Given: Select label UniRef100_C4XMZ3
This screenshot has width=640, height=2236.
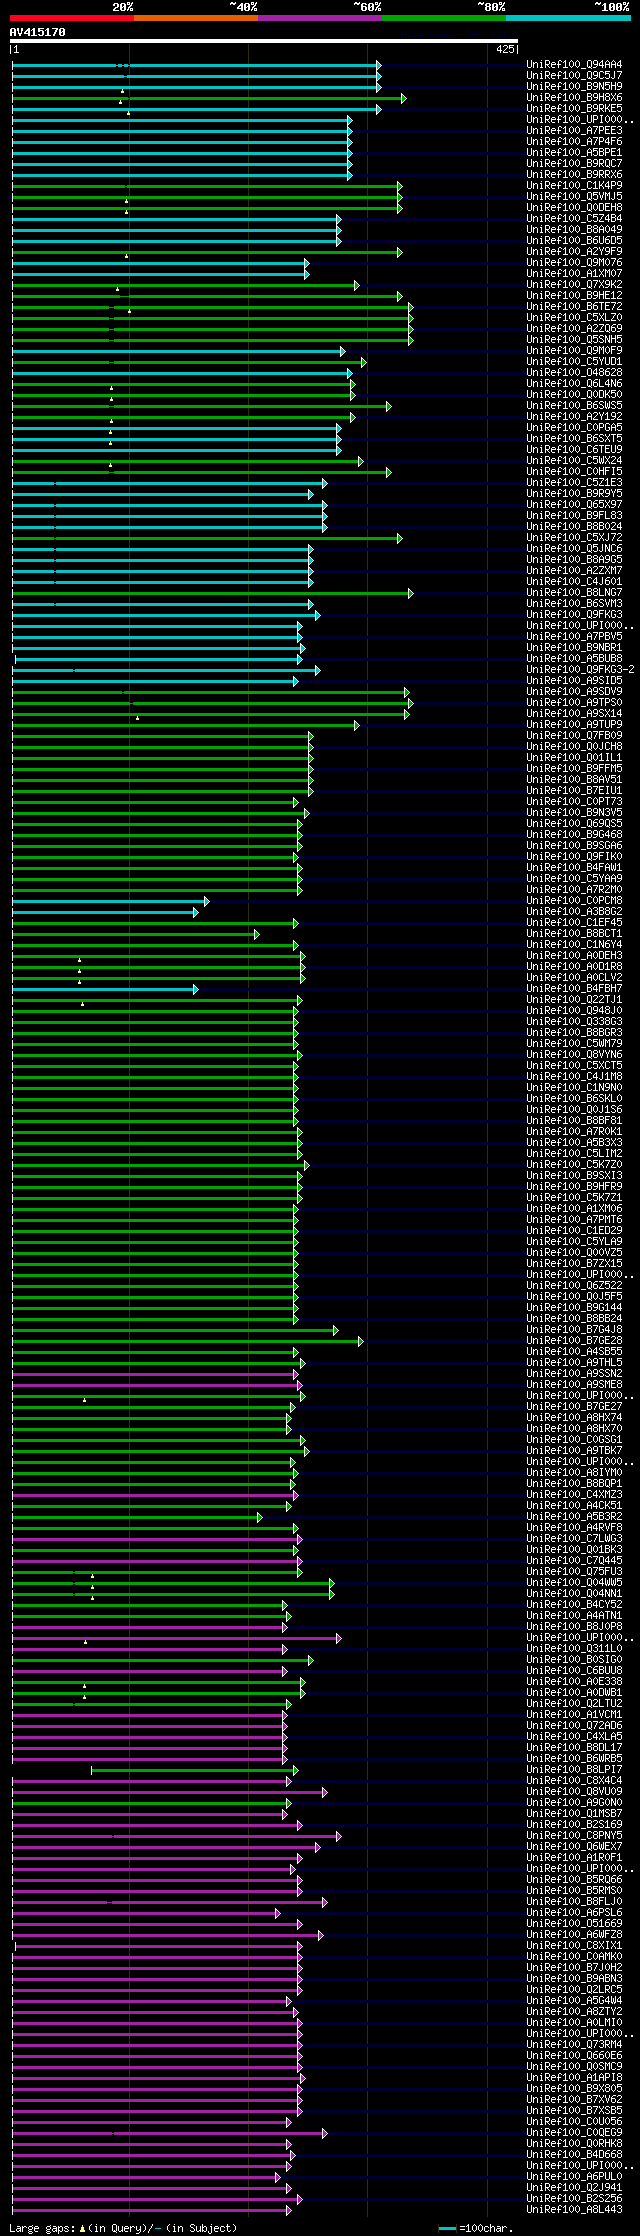Looking at the screenshot, I should [x=574, y=1495].
